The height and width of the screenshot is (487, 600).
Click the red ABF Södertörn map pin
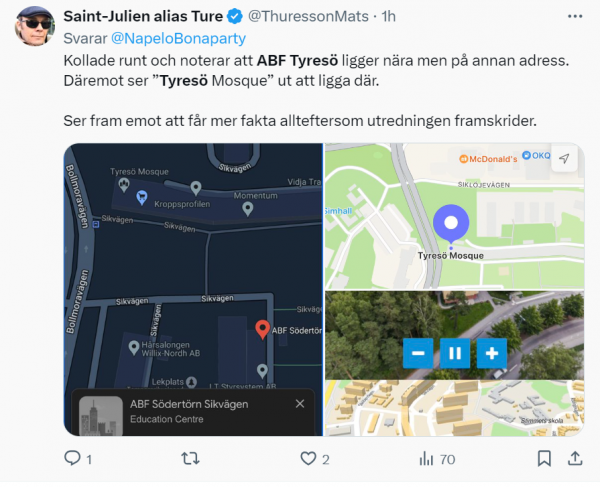pyautogui.click(x=262, y=329)
